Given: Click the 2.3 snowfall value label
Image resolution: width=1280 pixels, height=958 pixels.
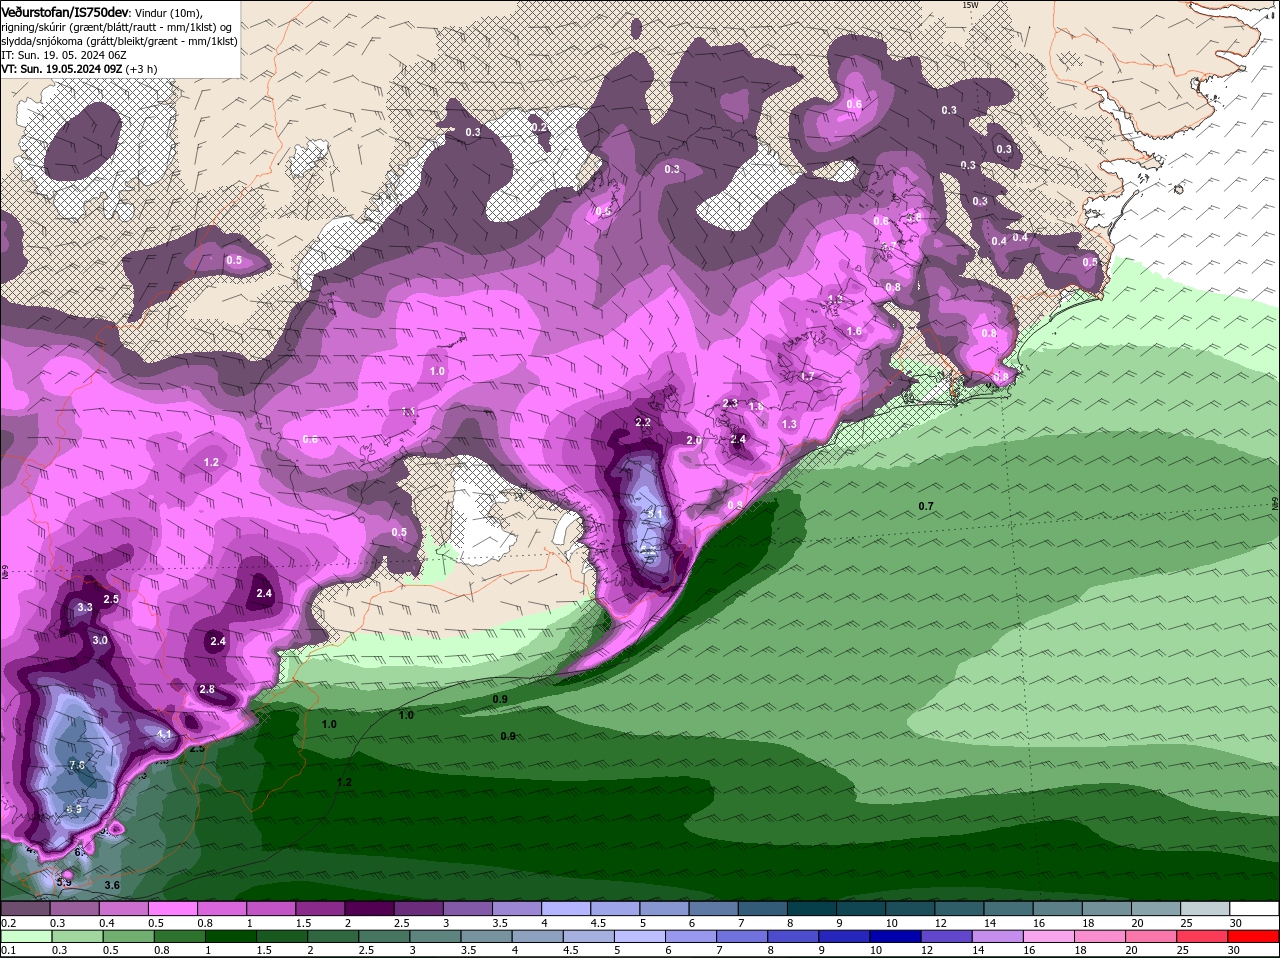Looking at the screenshot, I should tap(730, 403).
